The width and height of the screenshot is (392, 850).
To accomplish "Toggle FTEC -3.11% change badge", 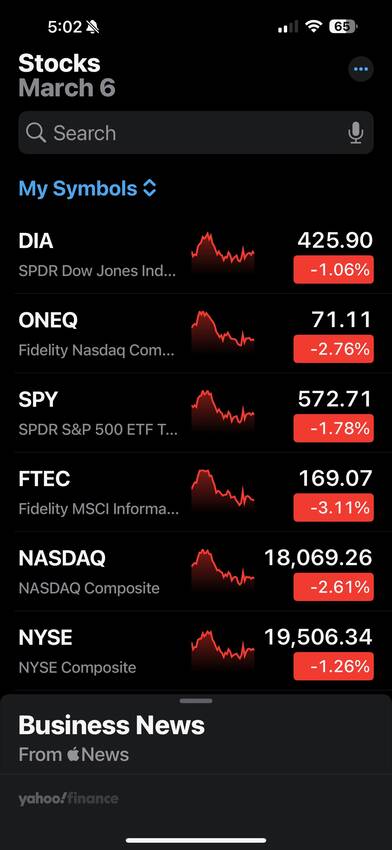I will [333, 507].
